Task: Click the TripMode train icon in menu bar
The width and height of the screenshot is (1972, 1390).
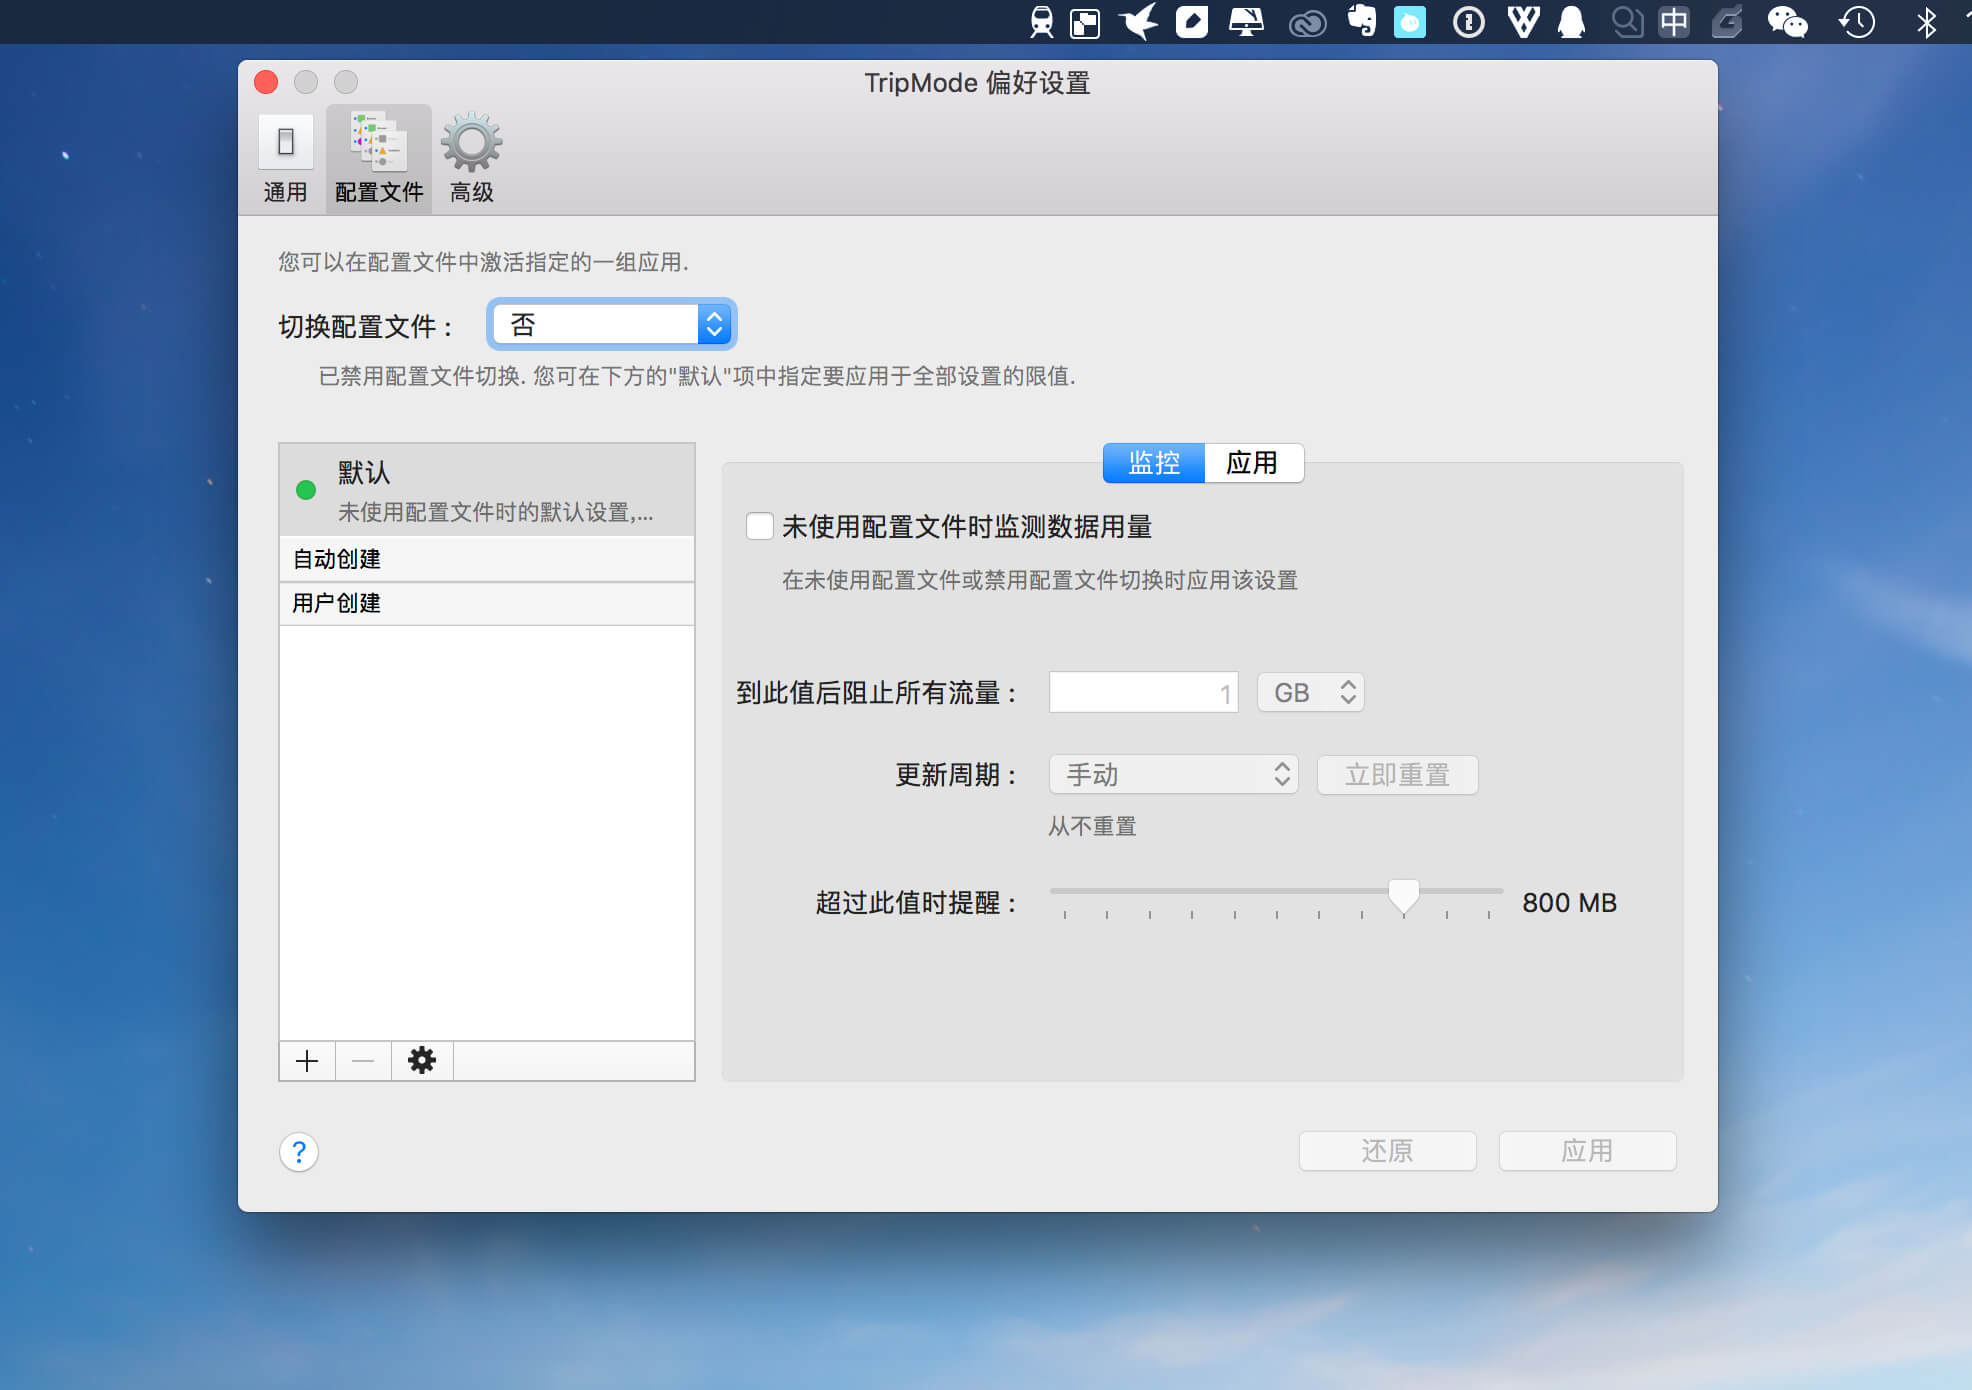Action: (1042, 22)
